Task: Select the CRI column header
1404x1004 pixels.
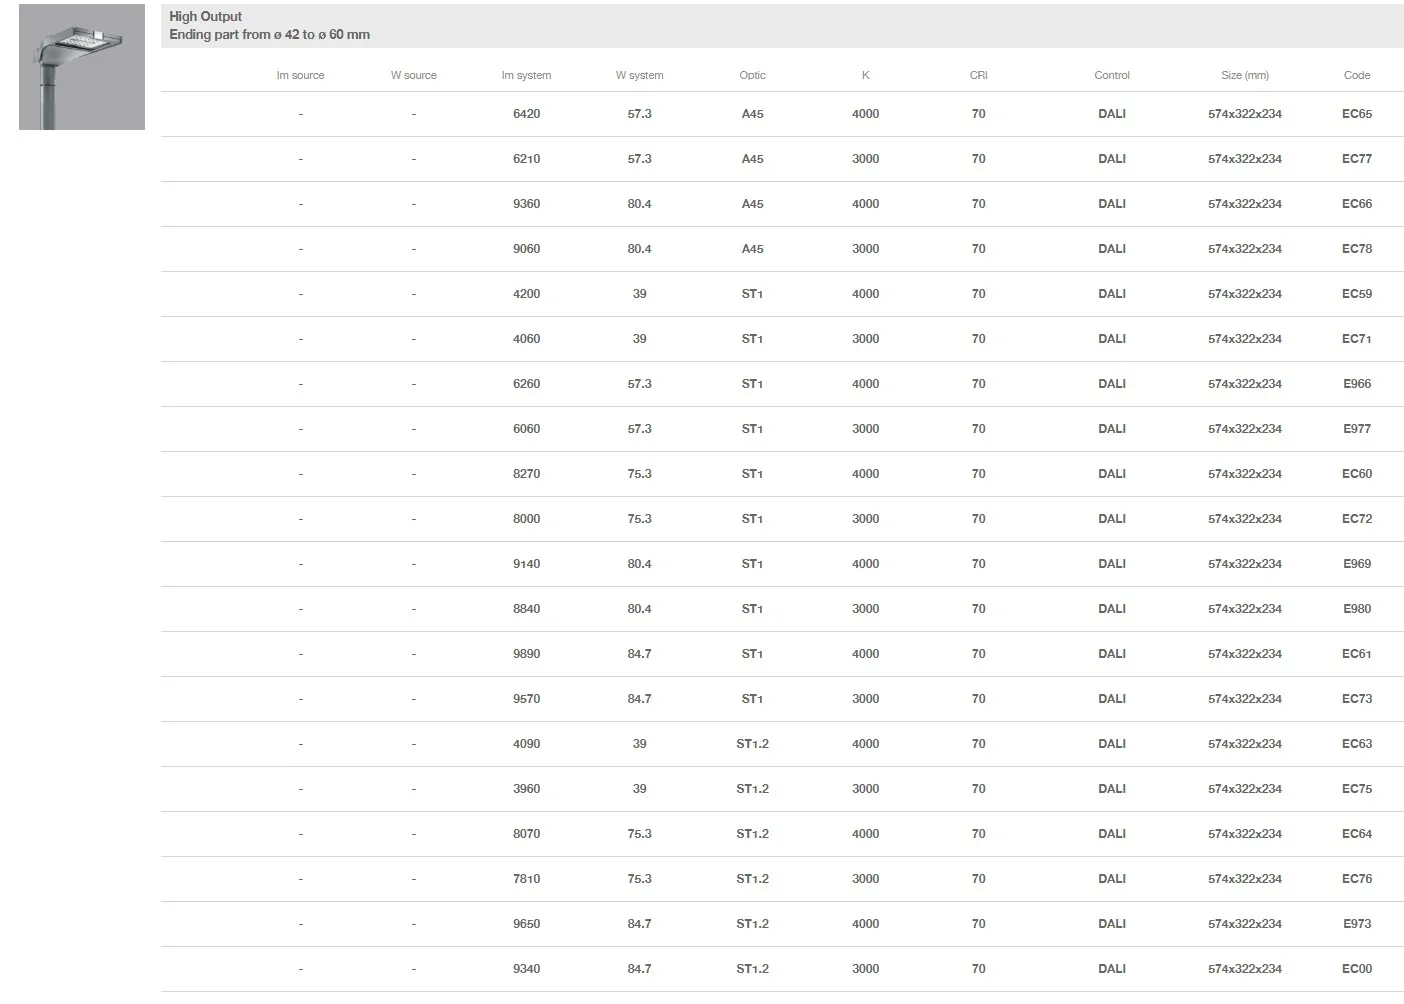Action: (978, 75)
